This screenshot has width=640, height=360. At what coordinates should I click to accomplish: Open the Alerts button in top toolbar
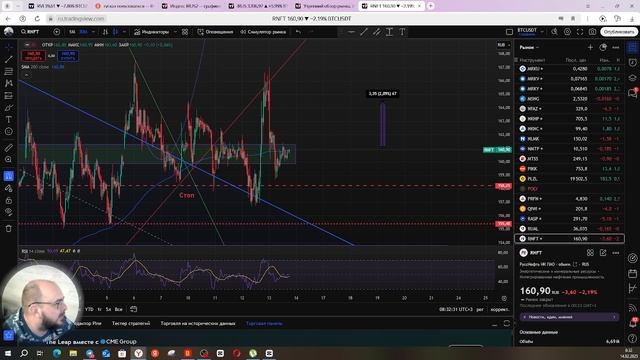[x=215, y=32]
